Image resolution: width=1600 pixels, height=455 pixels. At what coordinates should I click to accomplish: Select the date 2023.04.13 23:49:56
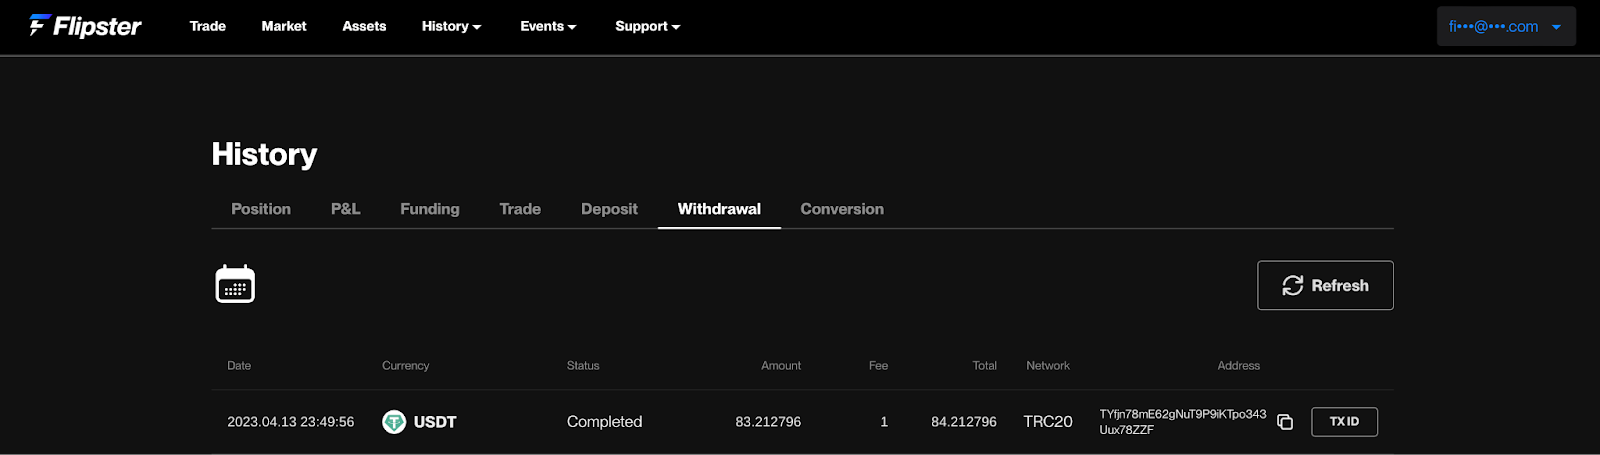290,422
